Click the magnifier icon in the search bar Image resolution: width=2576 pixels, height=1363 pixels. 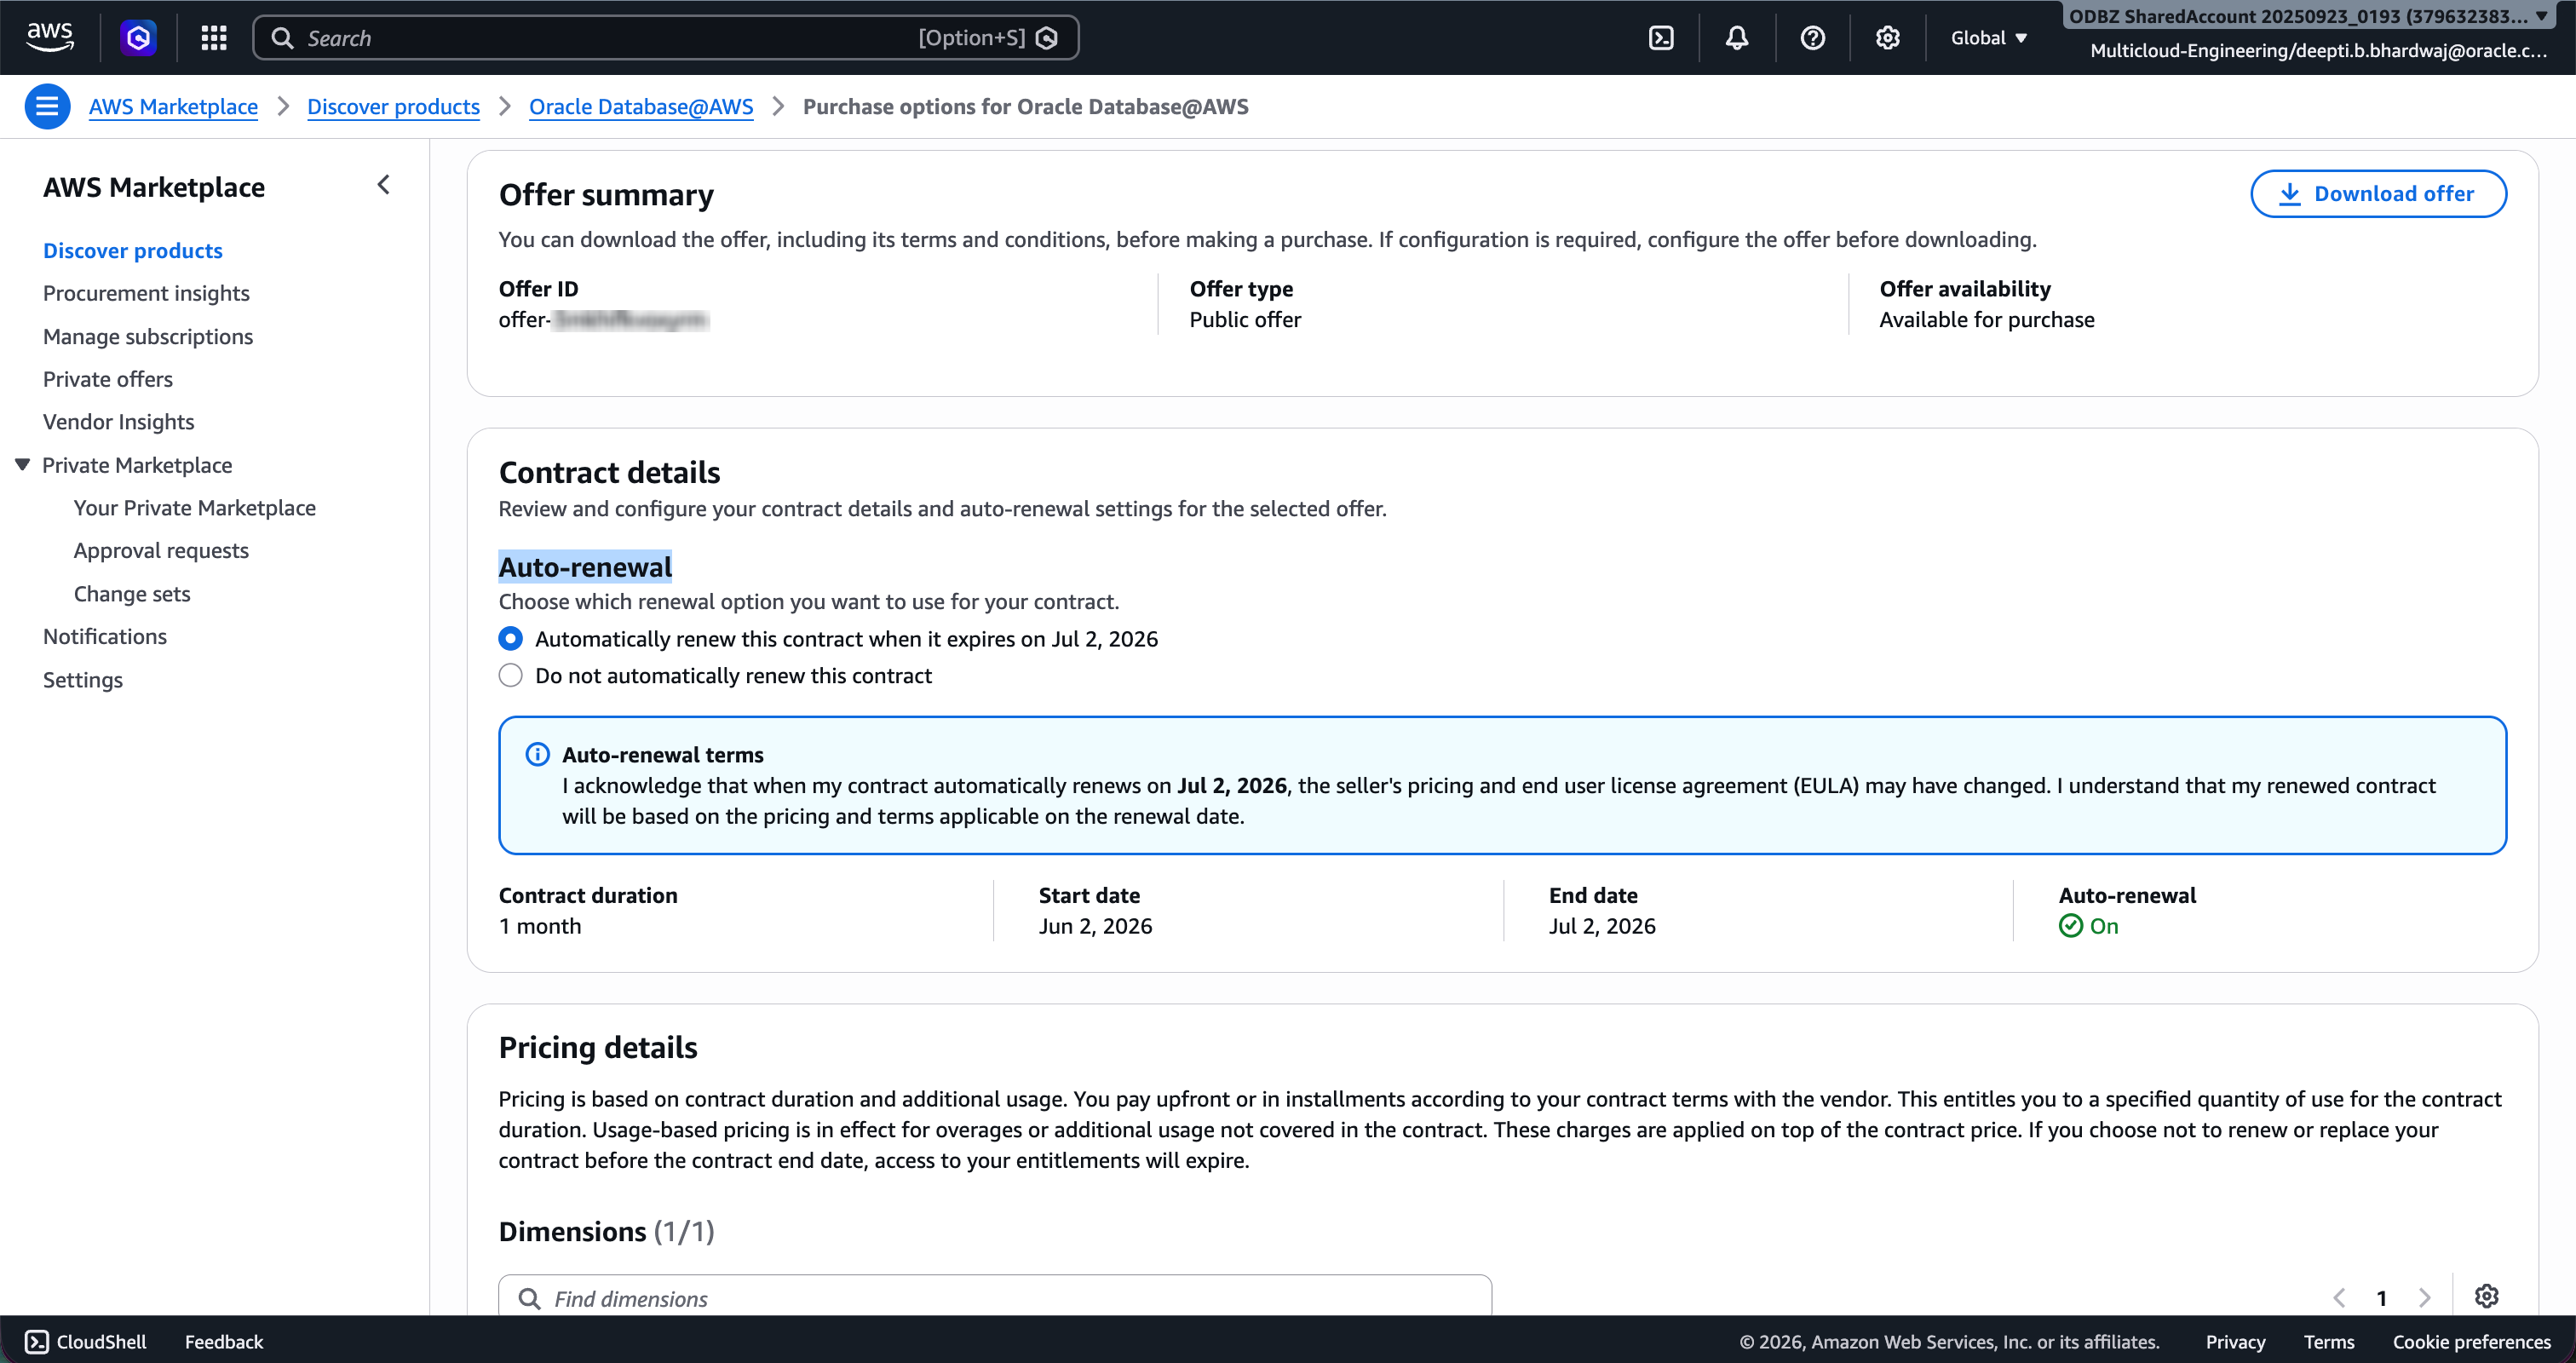(x=283, y=38)
